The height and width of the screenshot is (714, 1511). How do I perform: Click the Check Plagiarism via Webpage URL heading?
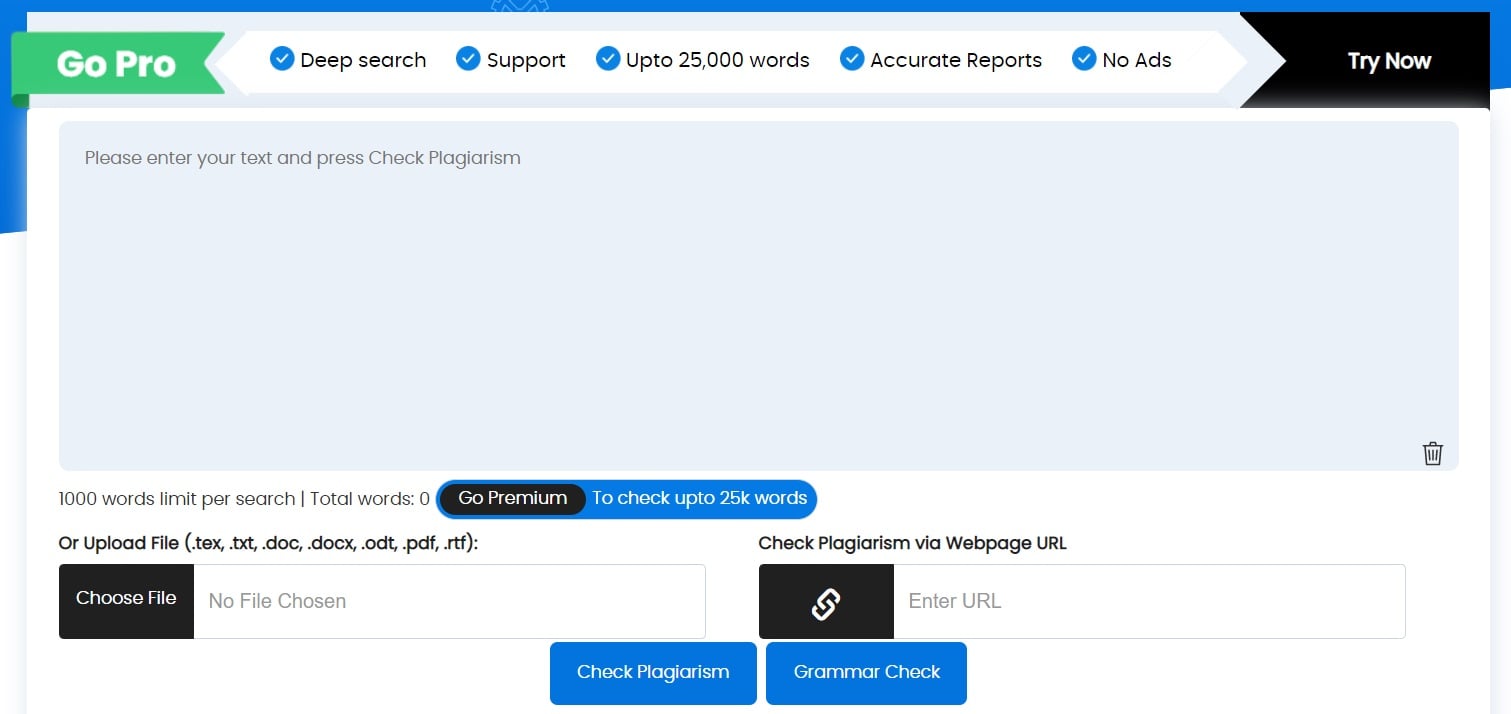pyautogui.click(x=912, y=544)
